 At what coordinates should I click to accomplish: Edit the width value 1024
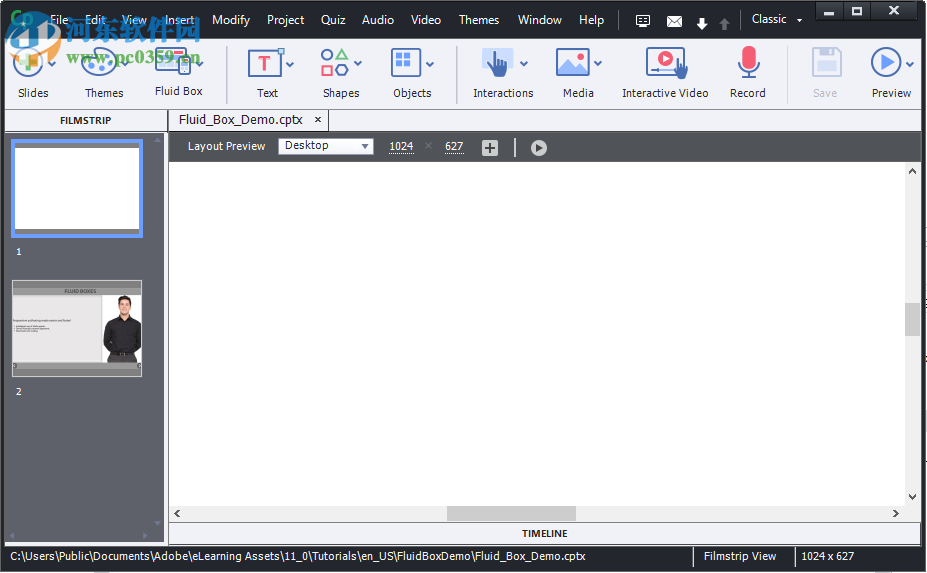coord(401,147)
